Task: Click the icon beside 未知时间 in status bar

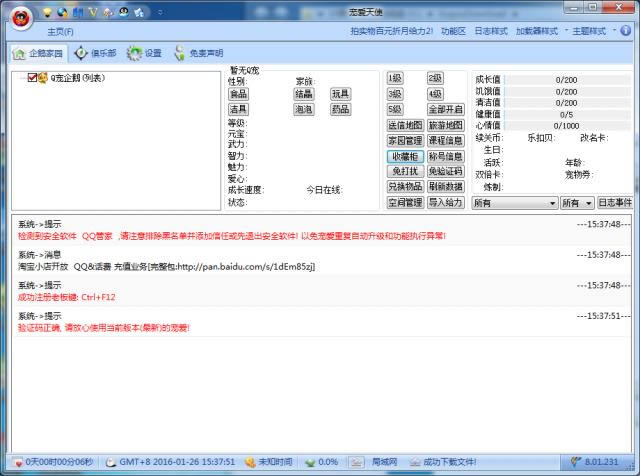Action: 250,463
